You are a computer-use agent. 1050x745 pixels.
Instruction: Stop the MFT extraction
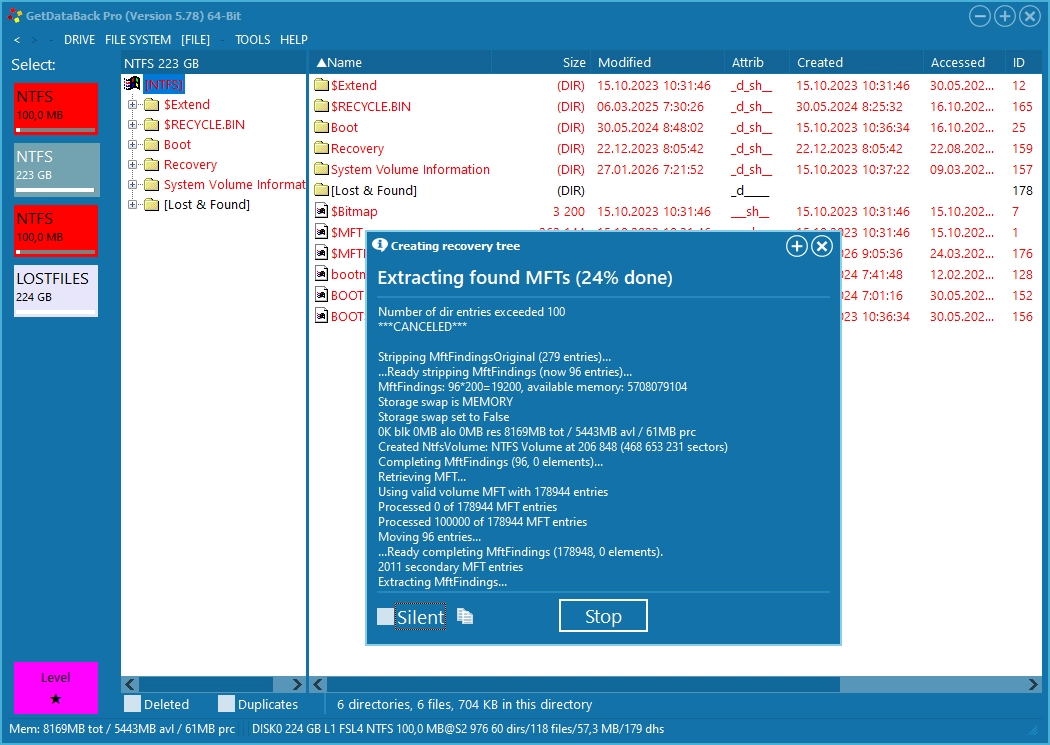(603, 616)
